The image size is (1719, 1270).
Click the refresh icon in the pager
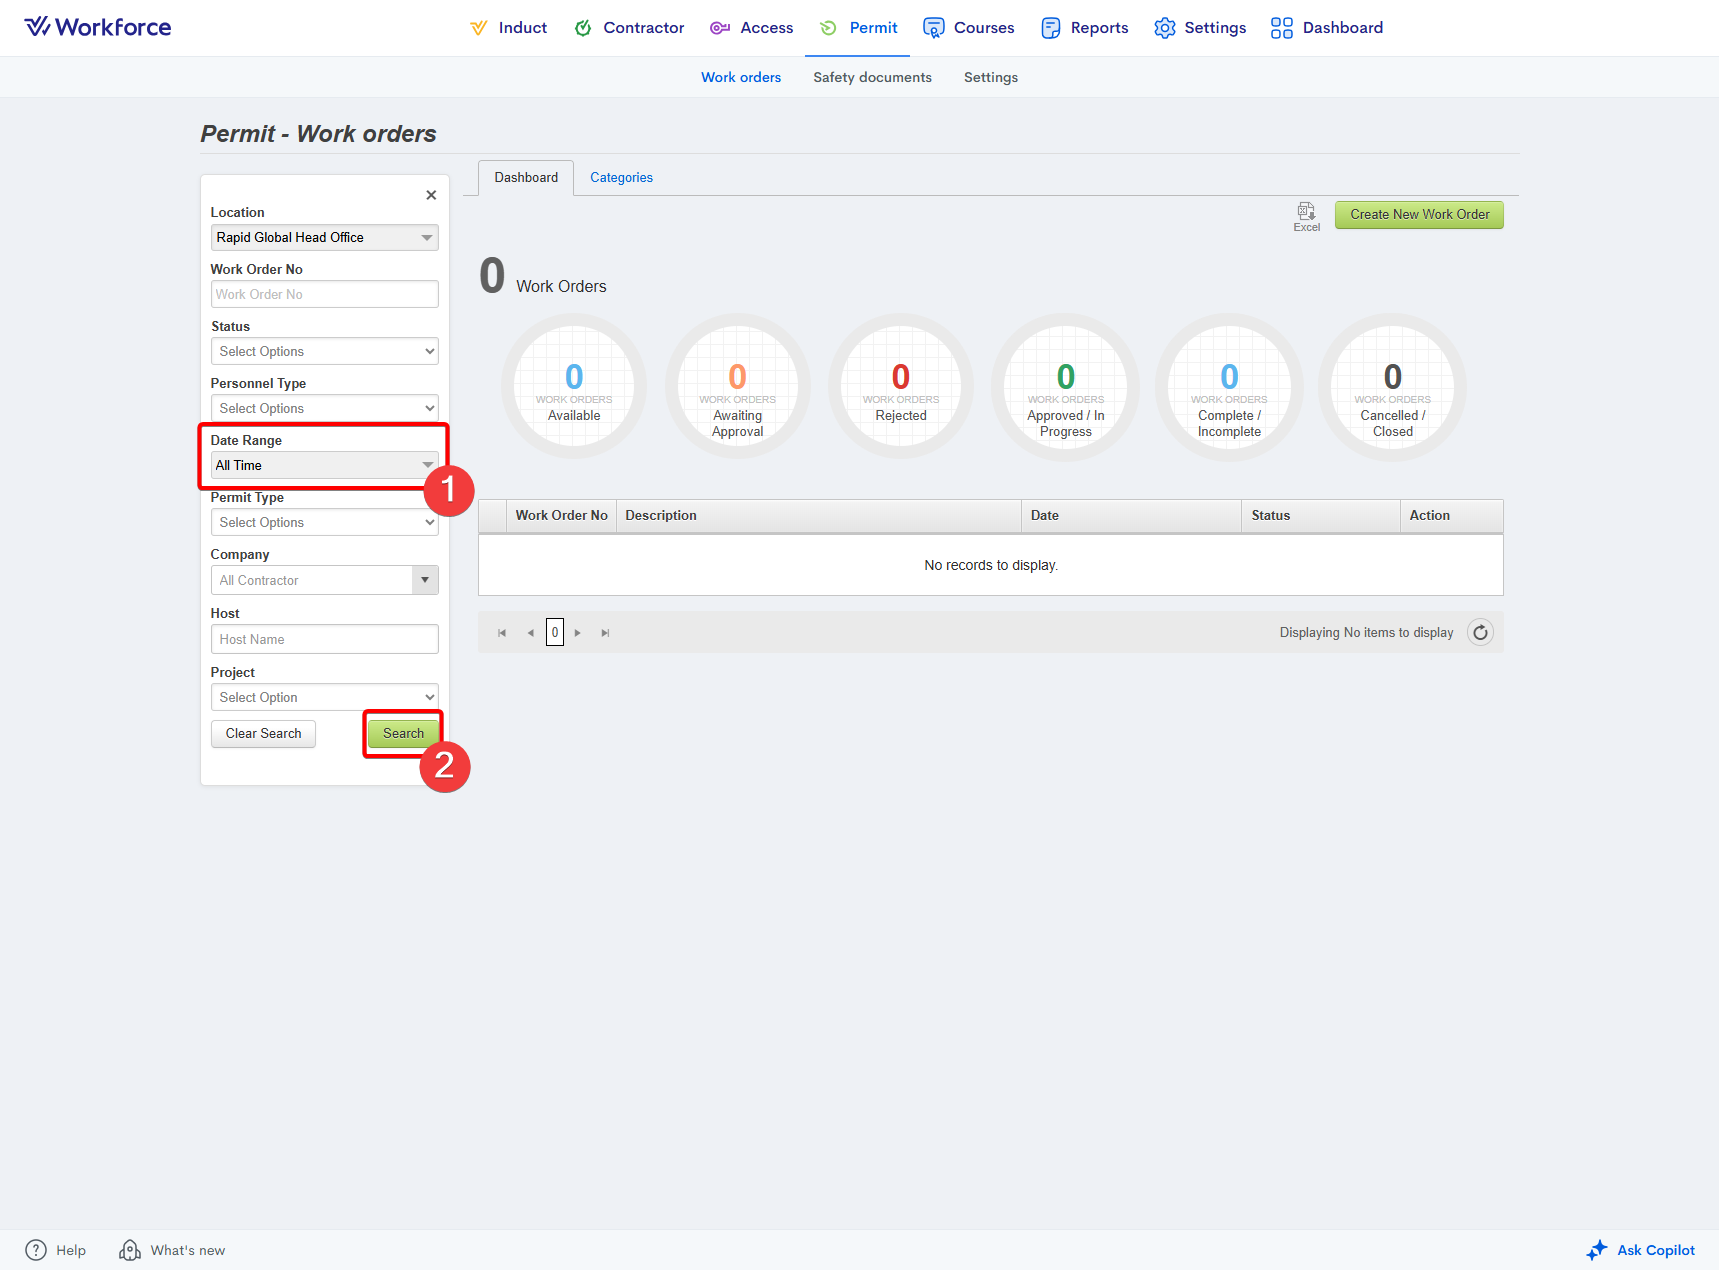pos(1480,633)
